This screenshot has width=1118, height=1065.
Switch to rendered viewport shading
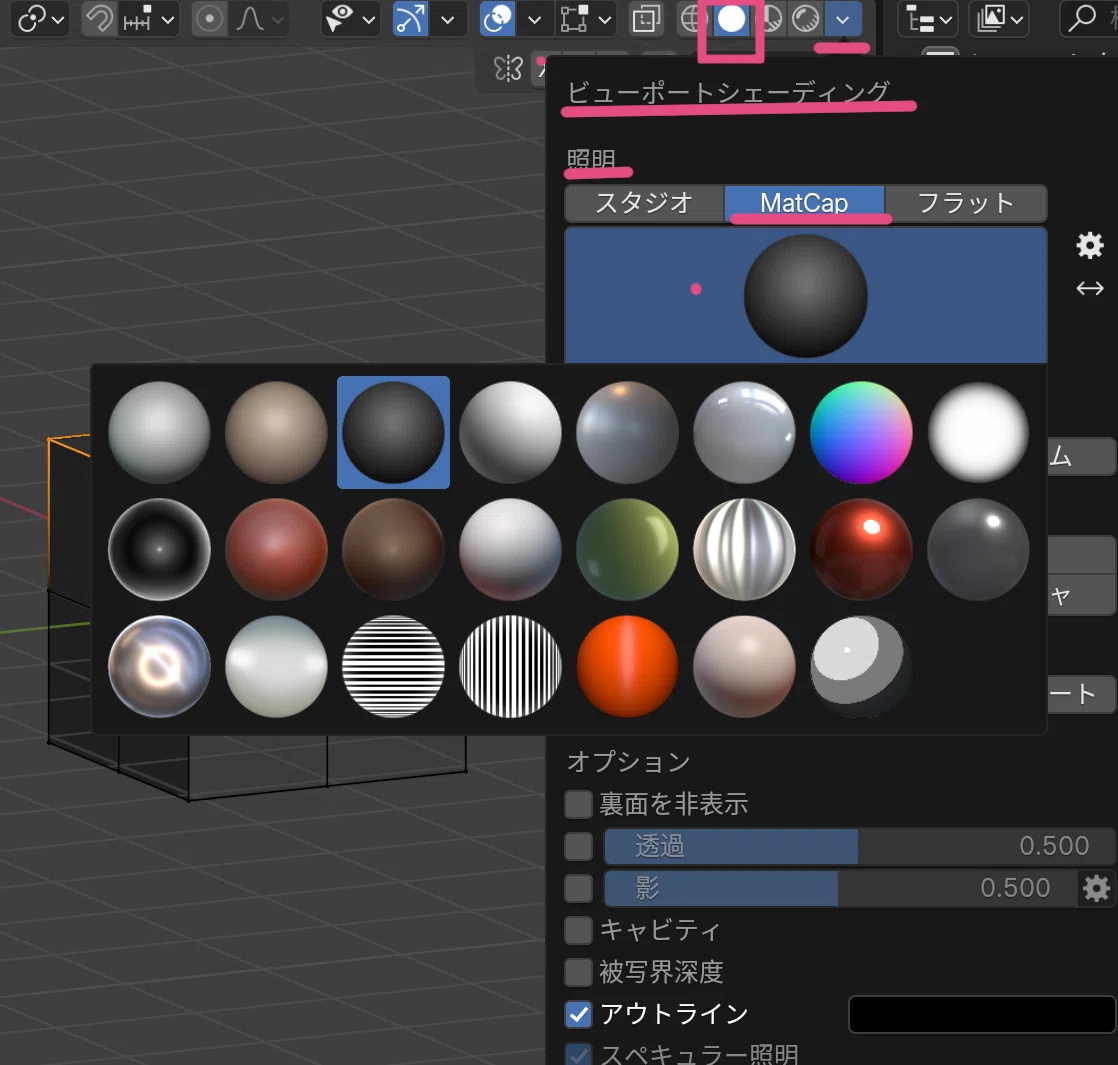806,19
